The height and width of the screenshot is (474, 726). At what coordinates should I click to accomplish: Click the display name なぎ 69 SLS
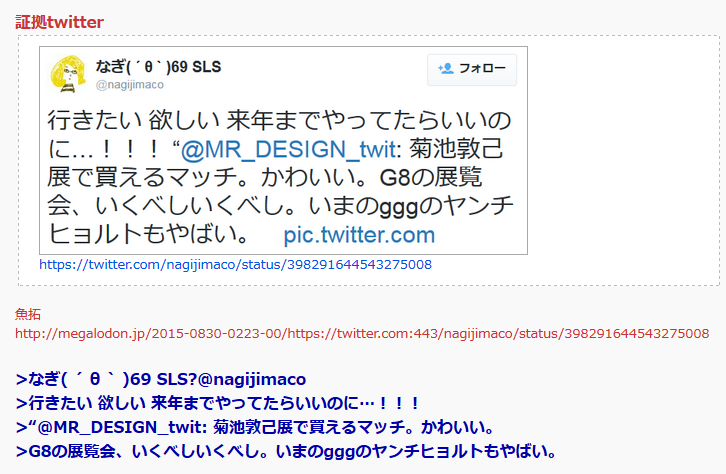point(158,67)
